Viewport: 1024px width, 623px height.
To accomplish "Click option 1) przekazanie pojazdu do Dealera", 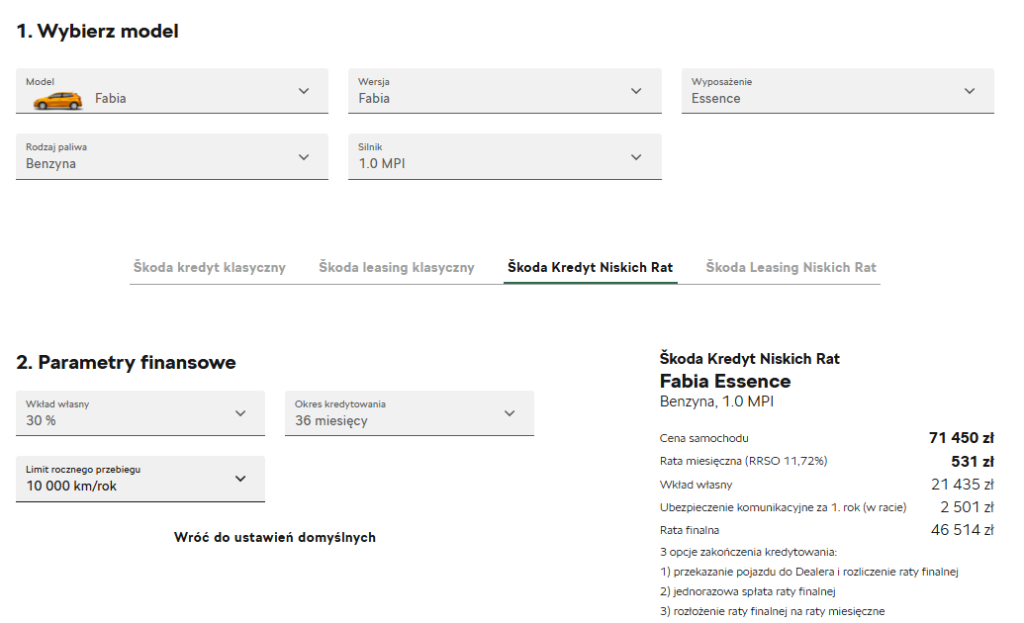I will pyautogui.click(x=809, y=572).
